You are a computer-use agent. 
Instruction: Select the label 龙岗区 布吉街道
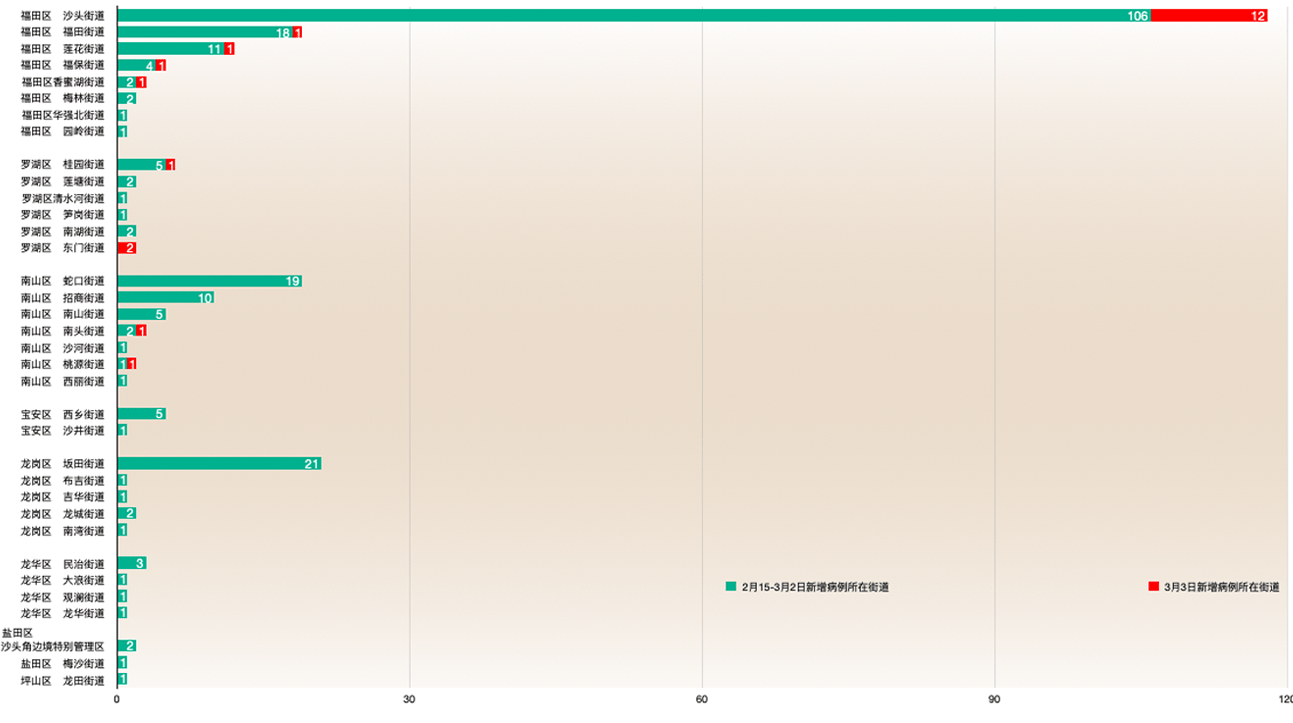coord(62,481)
